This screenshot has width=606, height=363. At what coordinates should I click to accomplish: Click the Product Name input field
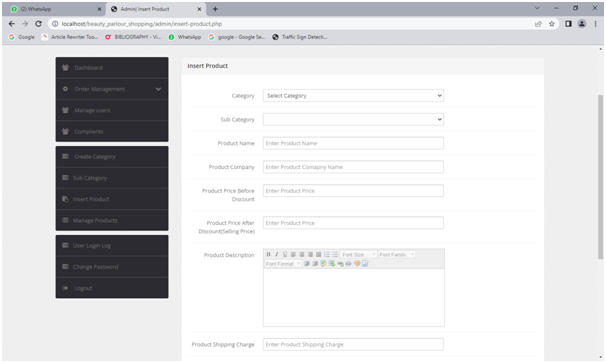tap(353, 143)
